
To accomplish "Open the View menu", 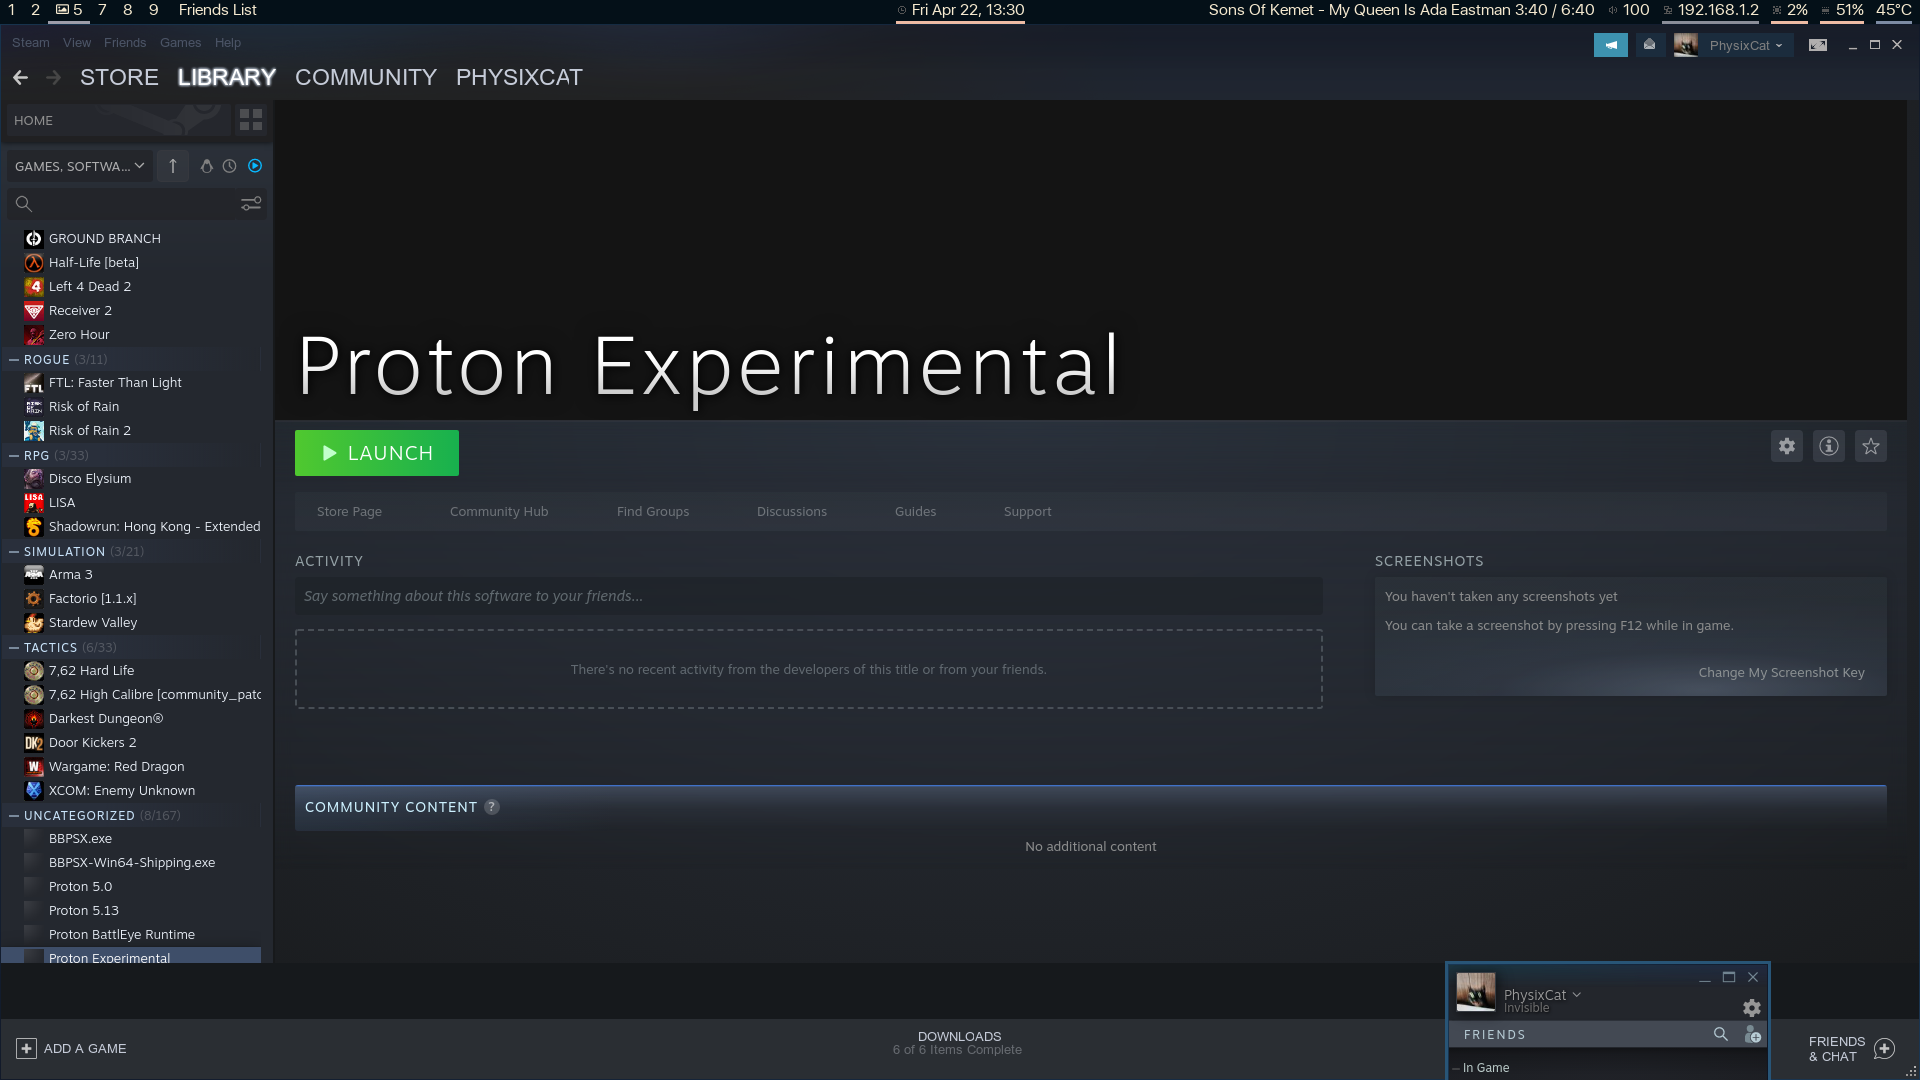I will [x=77, y=43].
